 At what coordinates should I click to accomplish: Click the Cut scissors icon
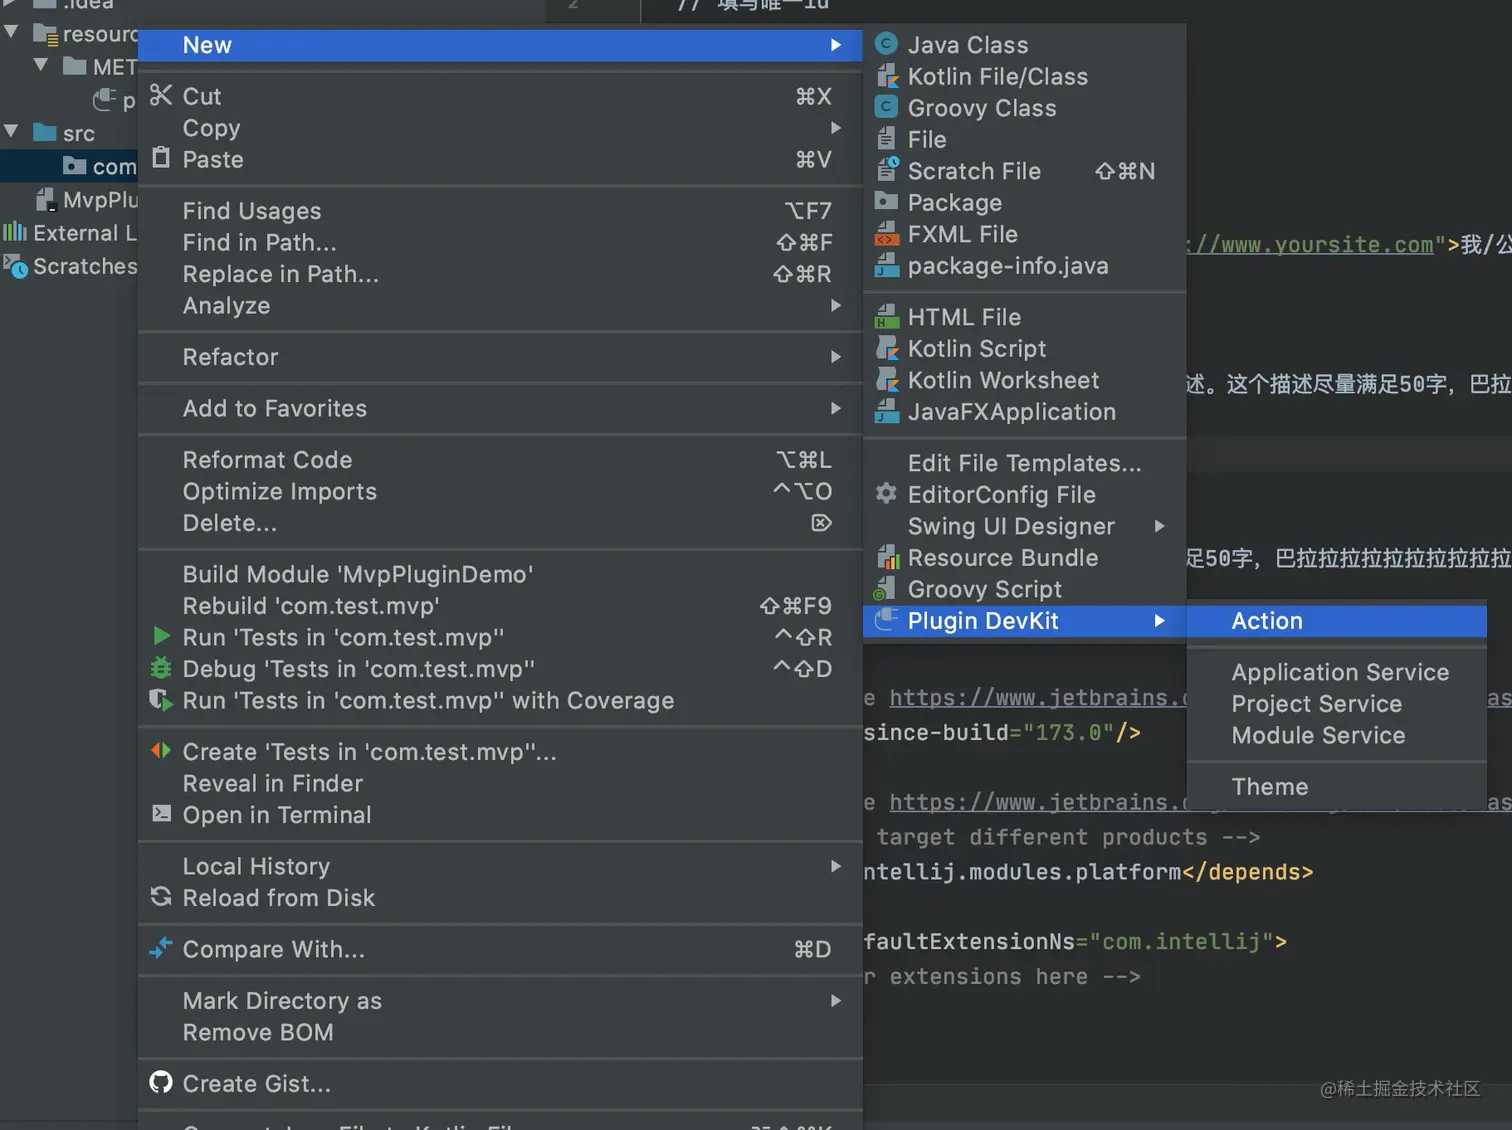pos(161,95)
